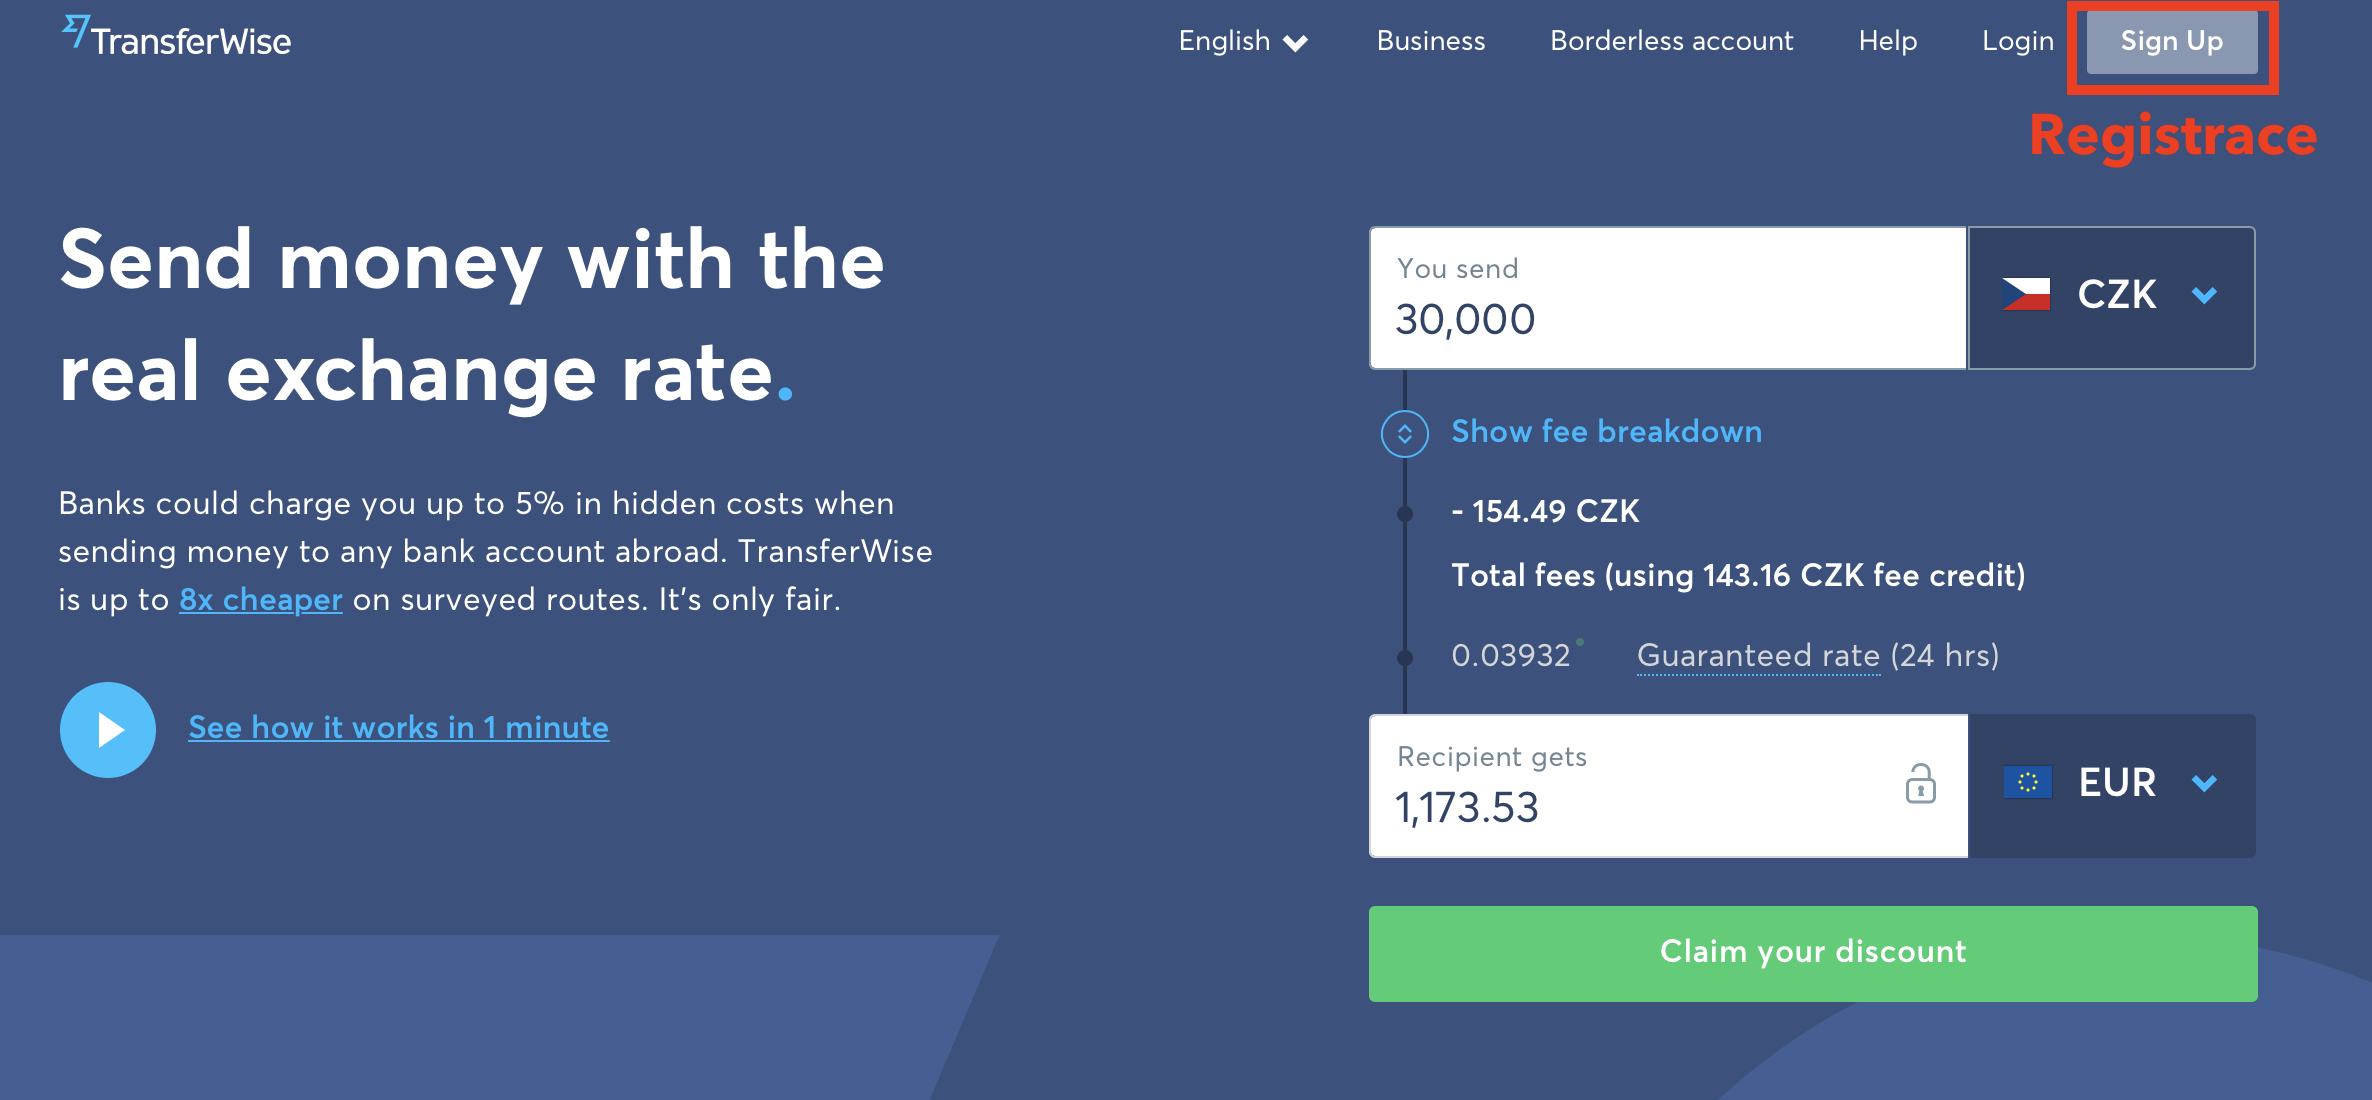2372x1100 pixels.
Task: Open See how it works in 1 minute
Action: 398,728
